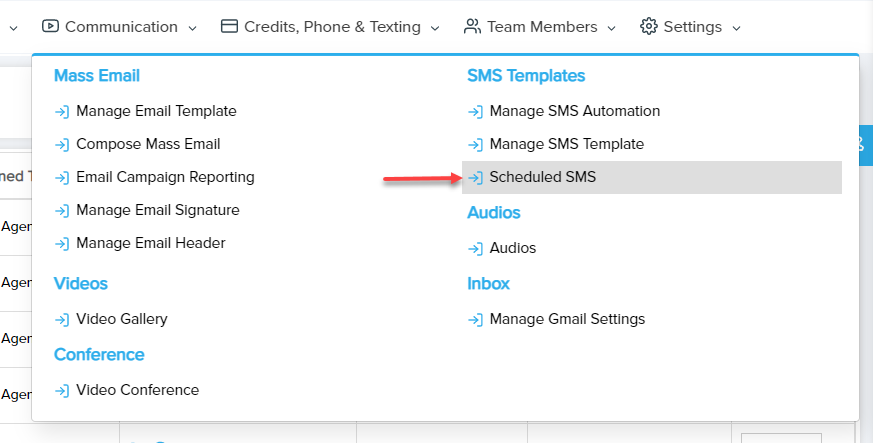Viewport: 873px width, 443px height.
Task: Open Manage SMS Template
Action: pyautogui.click(x=566, y=144)
